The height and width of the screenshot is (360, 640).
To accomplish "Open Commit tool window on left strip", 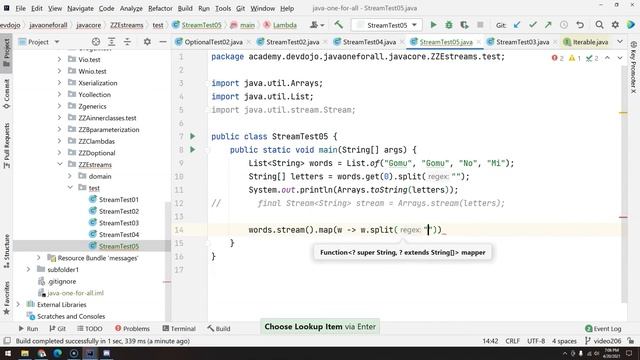I will (x=7, y=95).
